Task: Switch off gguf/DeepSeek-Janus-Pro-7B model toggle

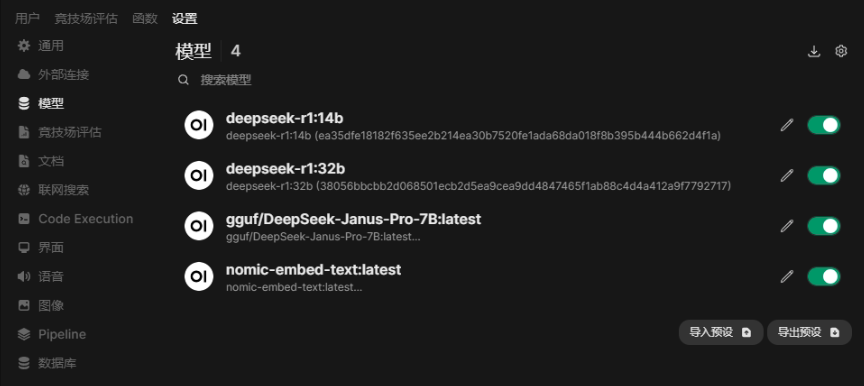Action: click(x=824, y=226)
